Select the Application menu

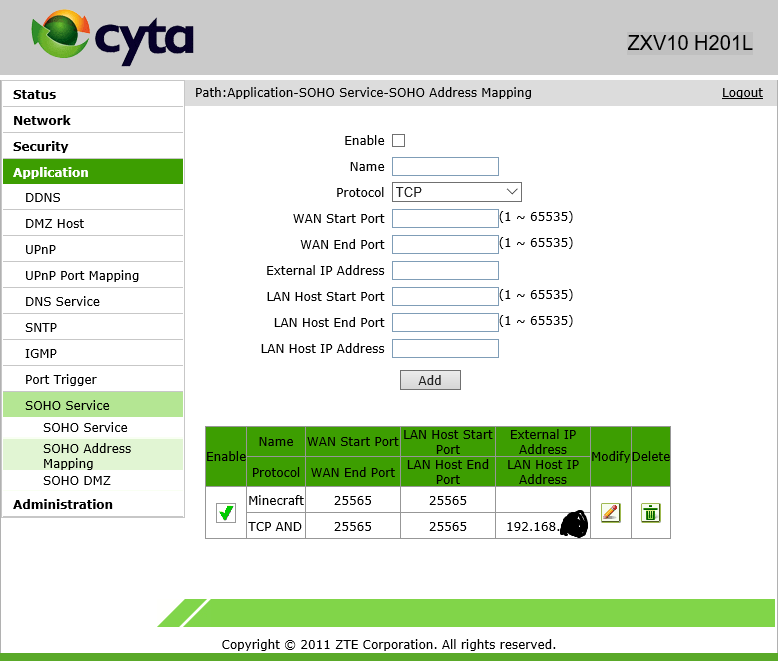point(93,172)
